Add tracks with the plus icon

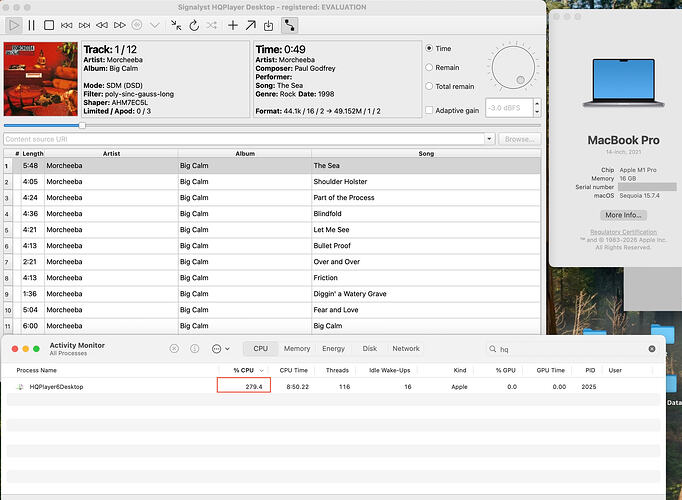[x=233, y=25]
